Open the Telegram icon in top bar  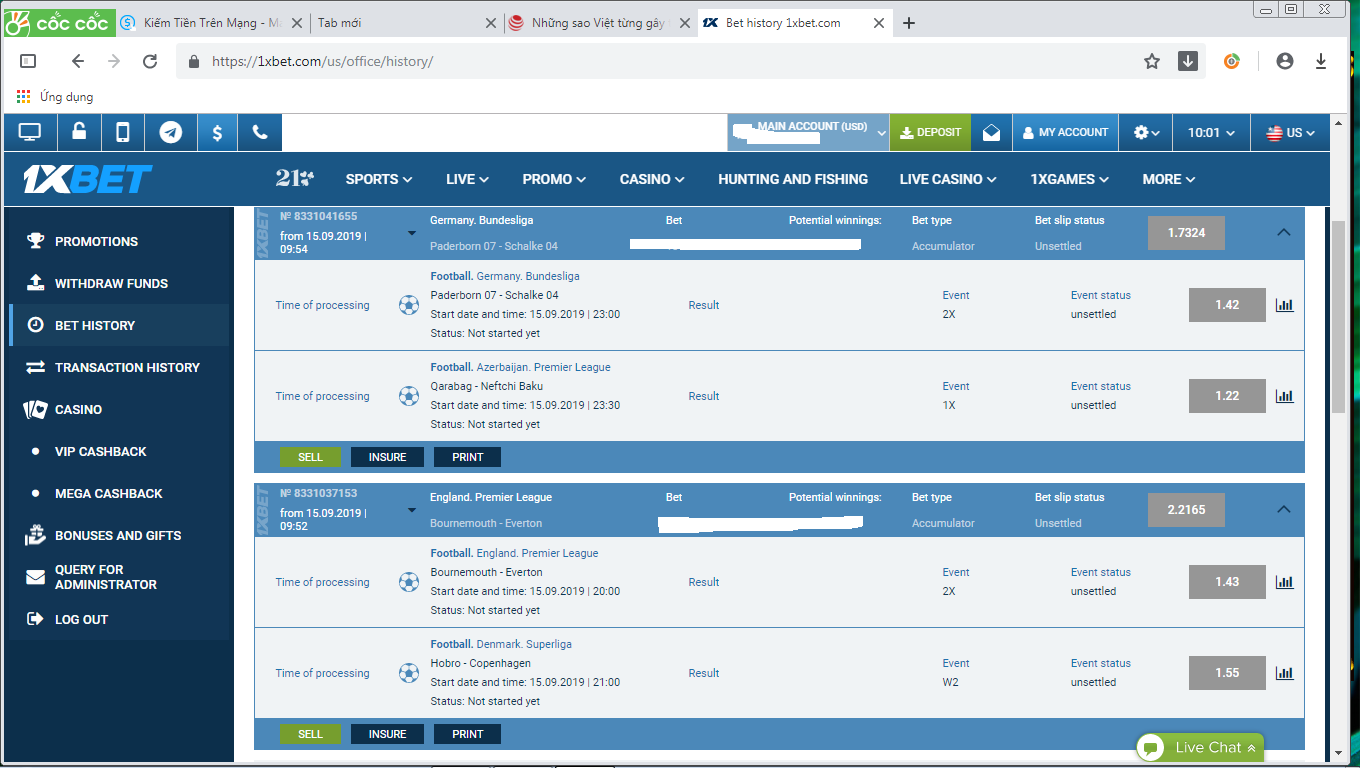click(x=171, y=132)
